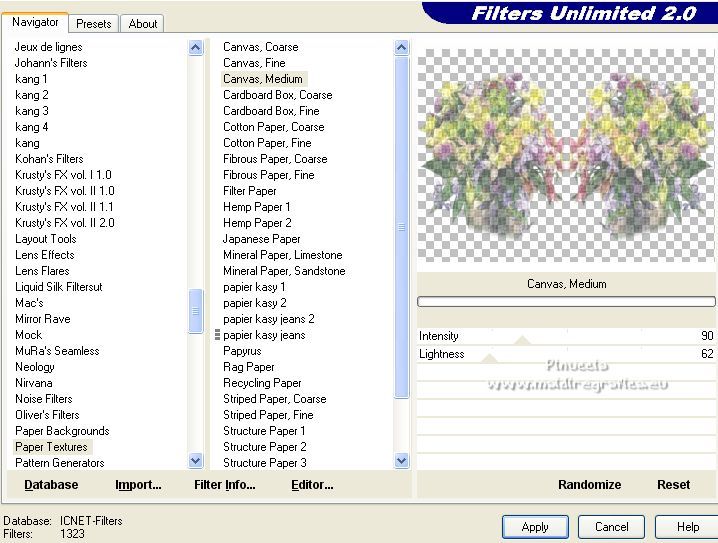Open the Presets tab
Image resolution: width=718 pixels, height=543 pixels.
[94, 24]
